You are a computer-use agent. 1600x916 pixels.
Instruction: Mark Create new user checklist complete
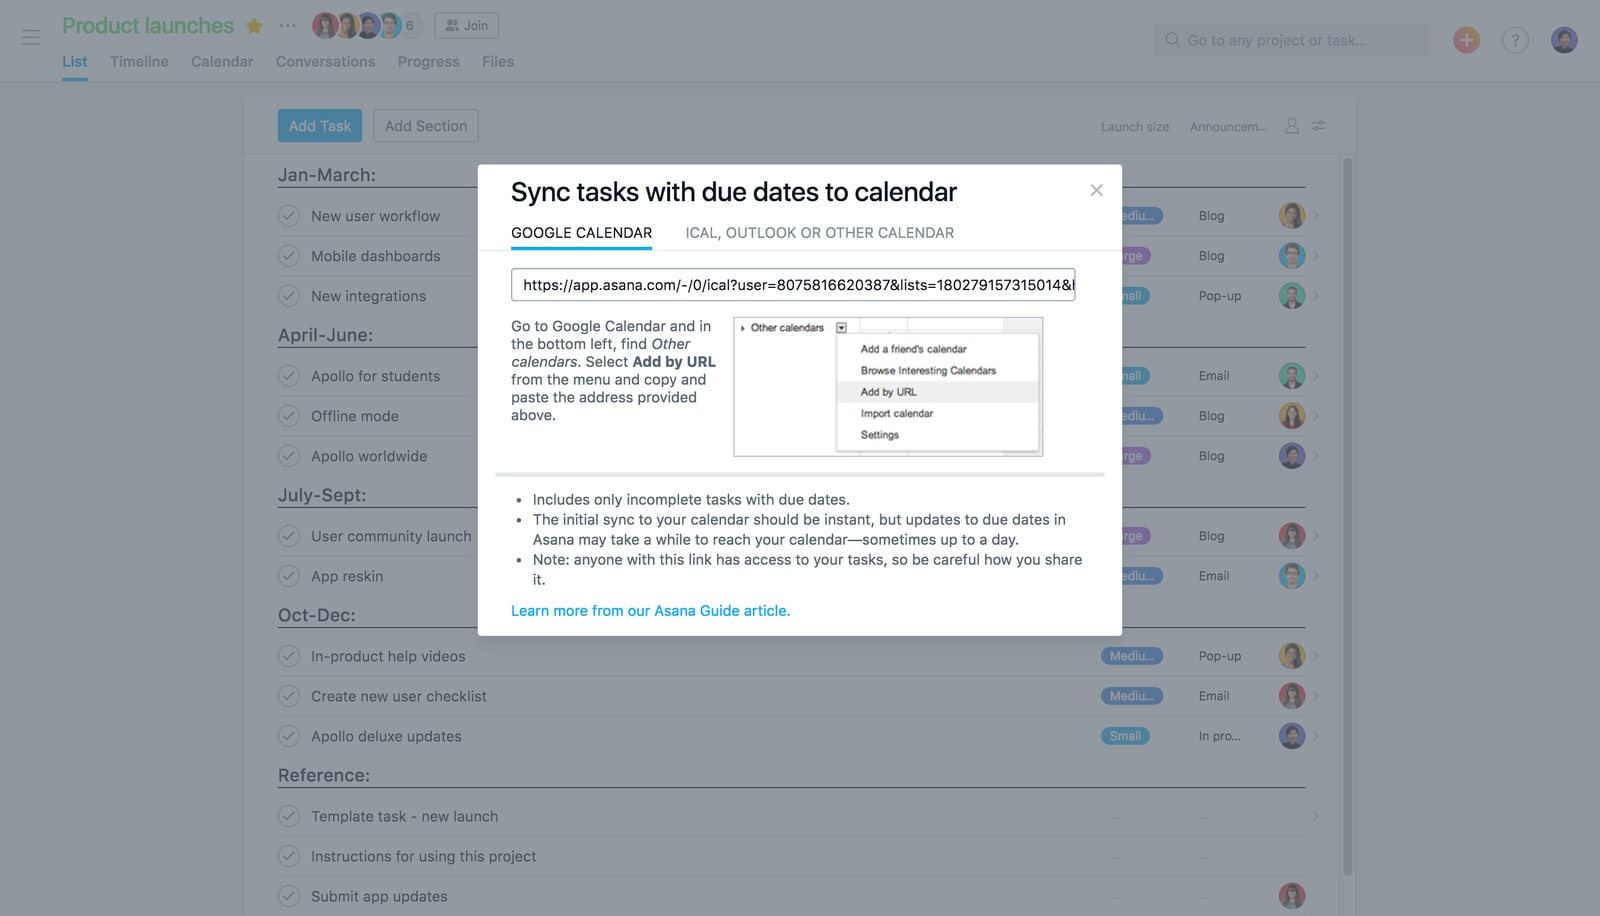[x=289, y=696]
